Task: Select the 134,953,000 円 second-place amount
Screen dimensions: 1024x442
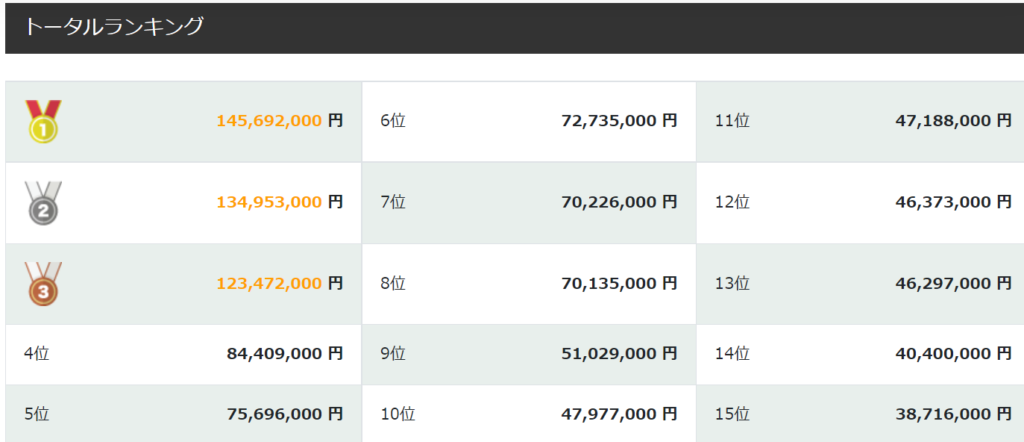Action: (x=279, y=202)
